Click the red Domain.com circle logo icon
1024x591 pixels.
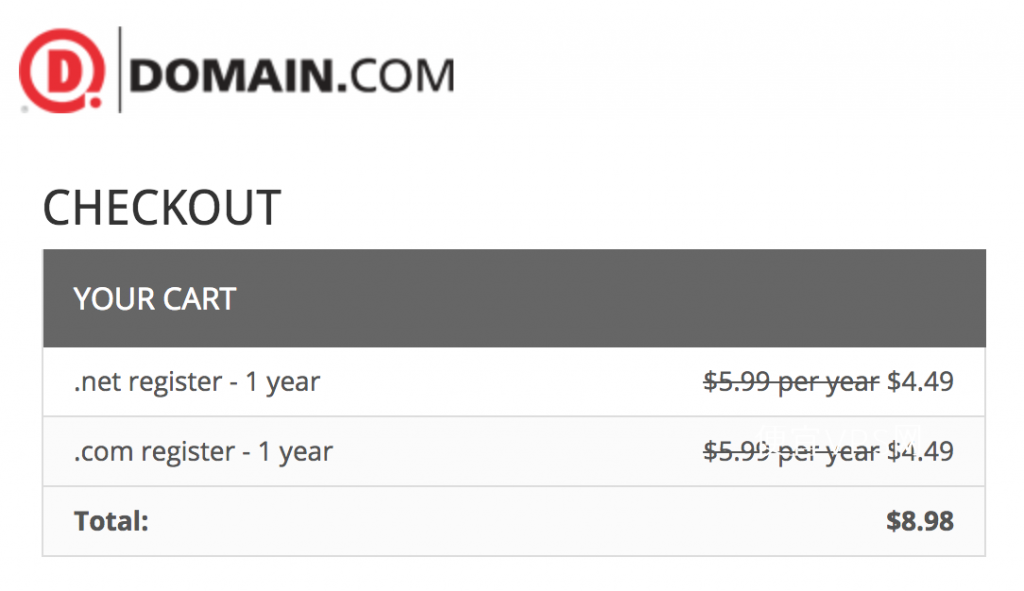click(x=62, y=71)
